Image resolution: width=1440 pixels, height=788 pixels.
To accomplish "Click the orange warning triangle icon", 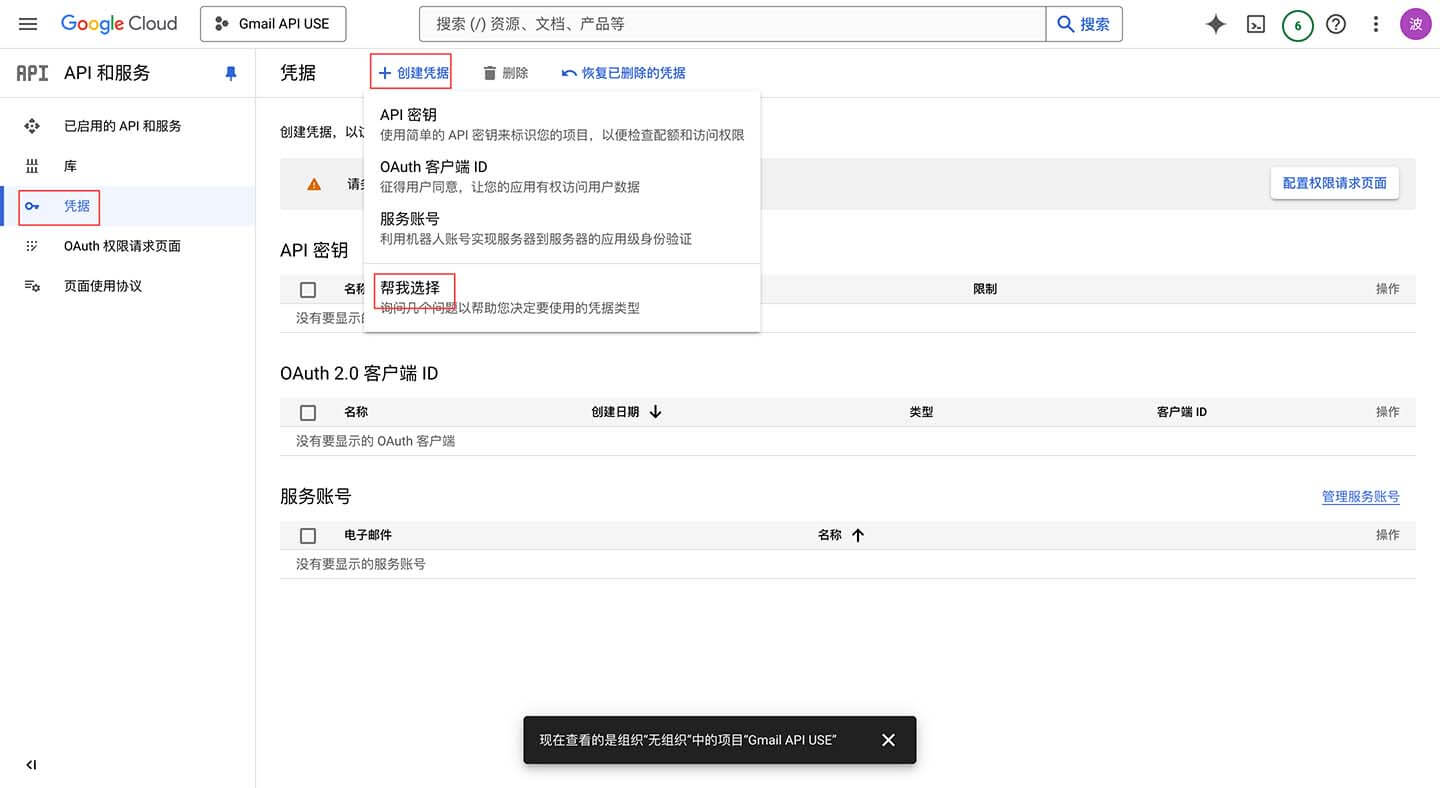I will pos(314,184).
